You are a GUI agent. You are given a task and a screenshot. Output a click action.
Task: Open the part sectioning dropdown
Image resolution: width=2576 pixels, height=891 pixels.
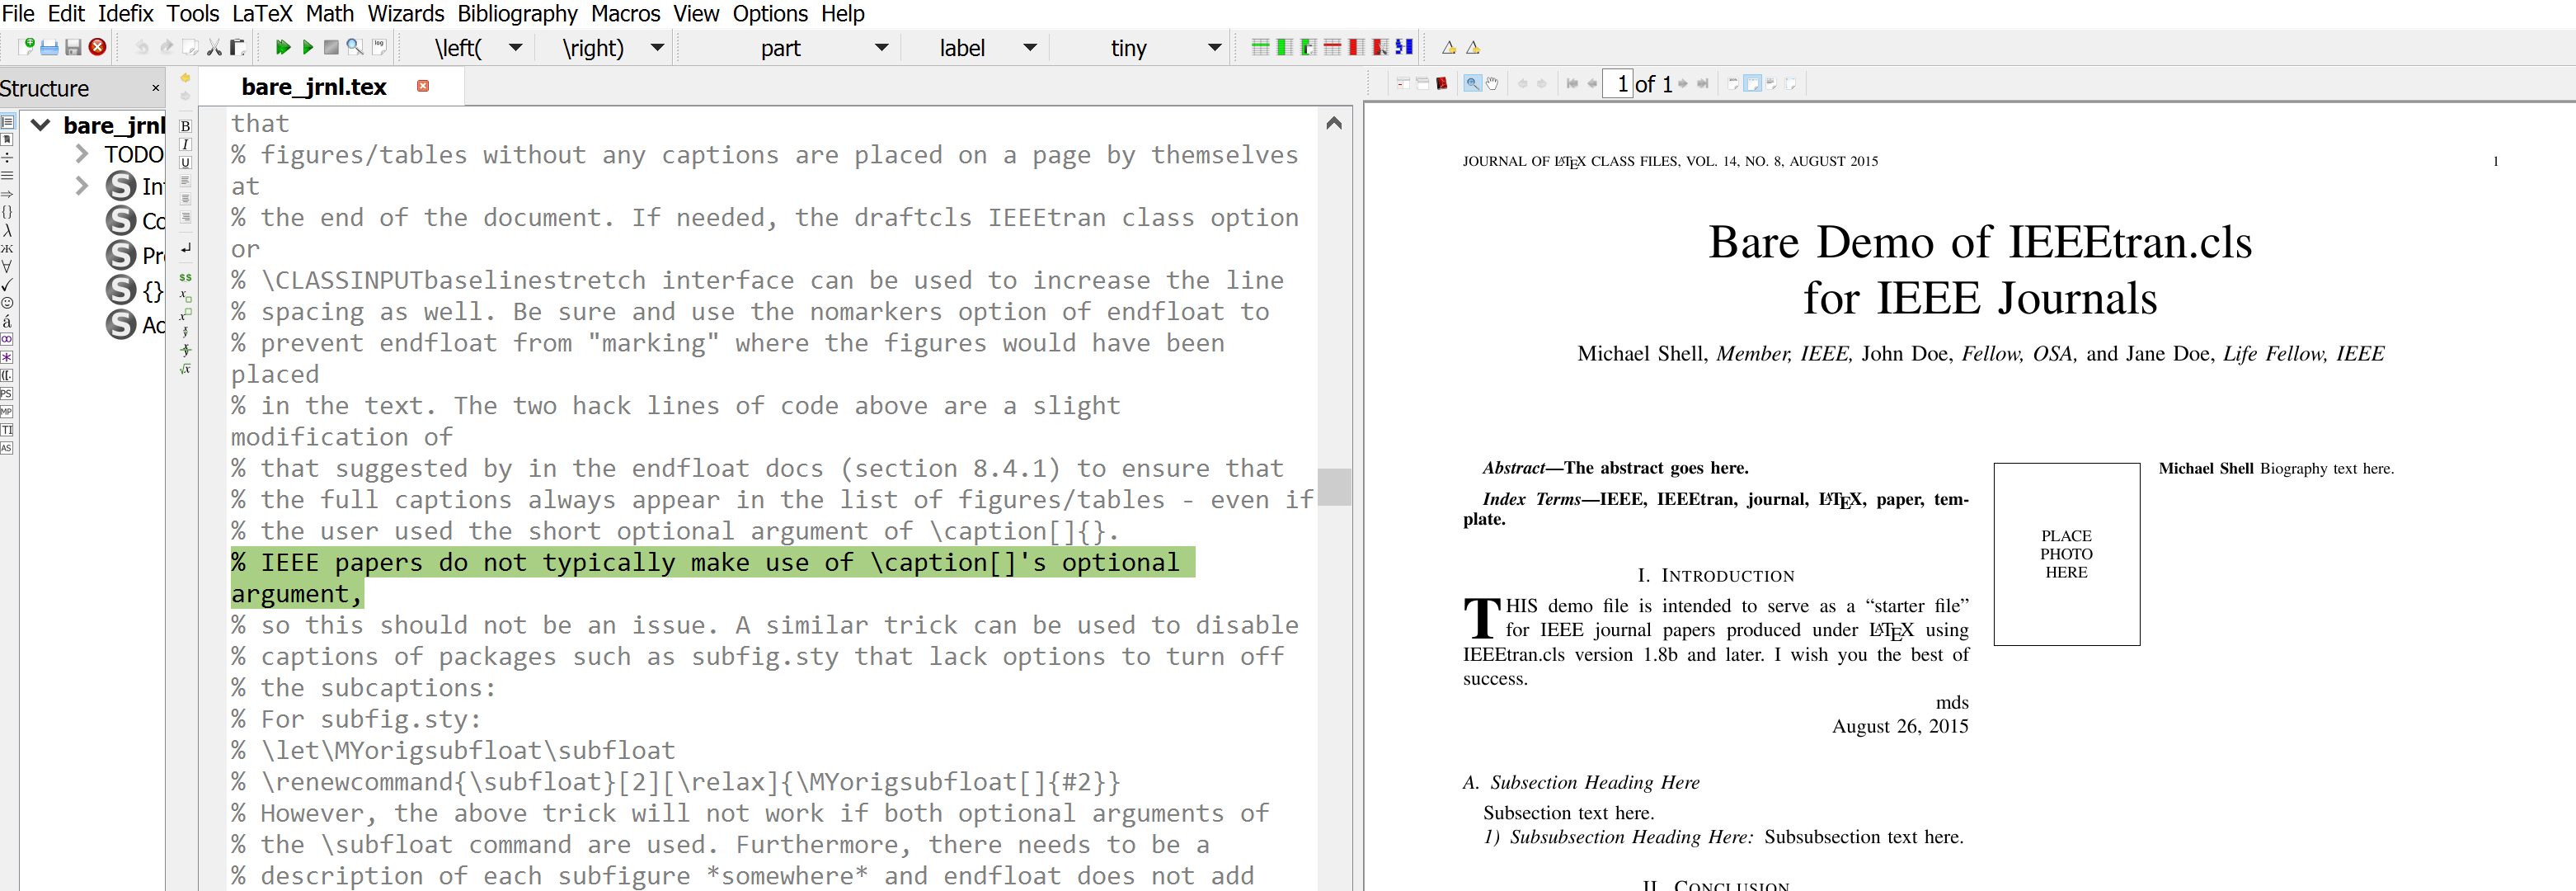881,47
